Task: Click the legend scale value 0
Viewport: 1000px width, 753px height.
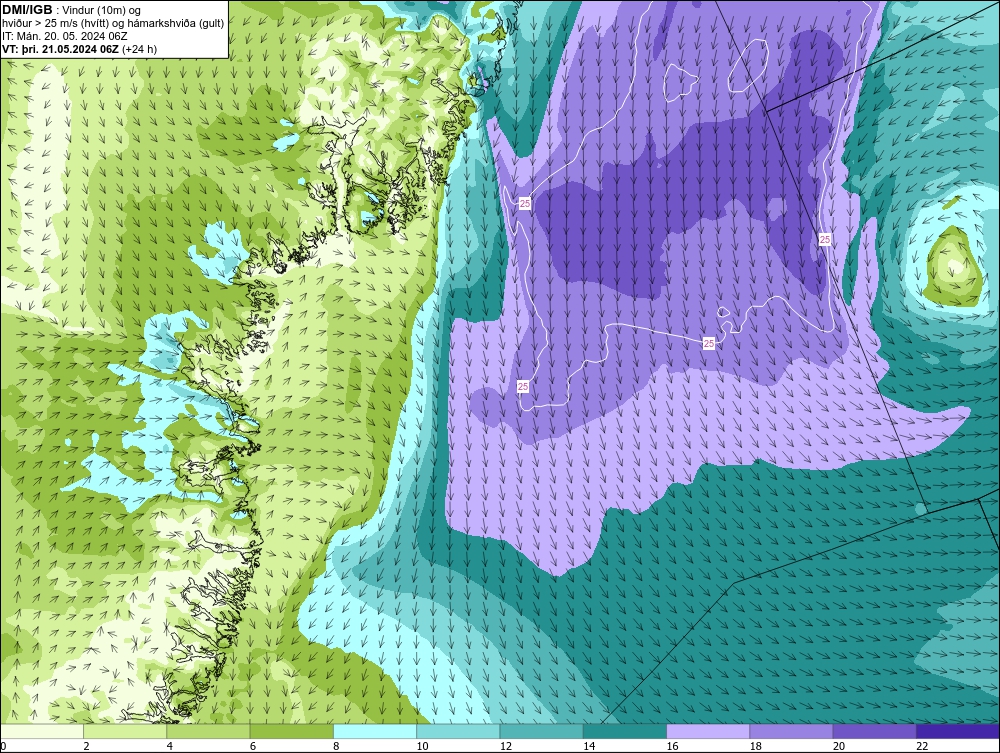Action: [3, 747]
